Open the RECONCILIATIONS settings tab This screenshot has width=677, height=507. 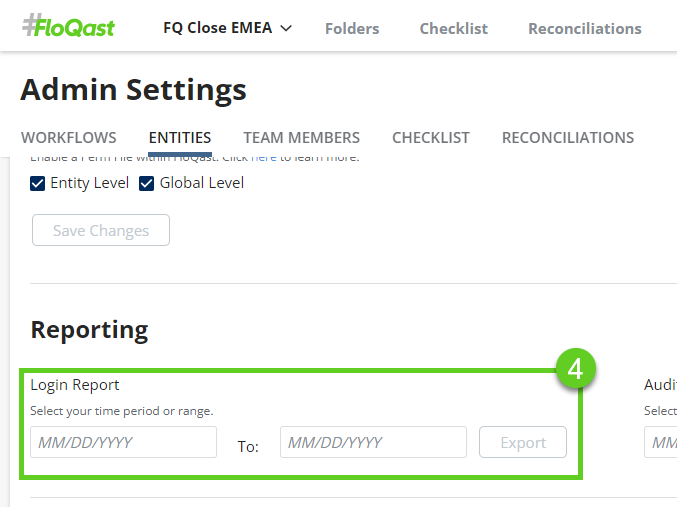pyautogui.click(x=567, y=138)
